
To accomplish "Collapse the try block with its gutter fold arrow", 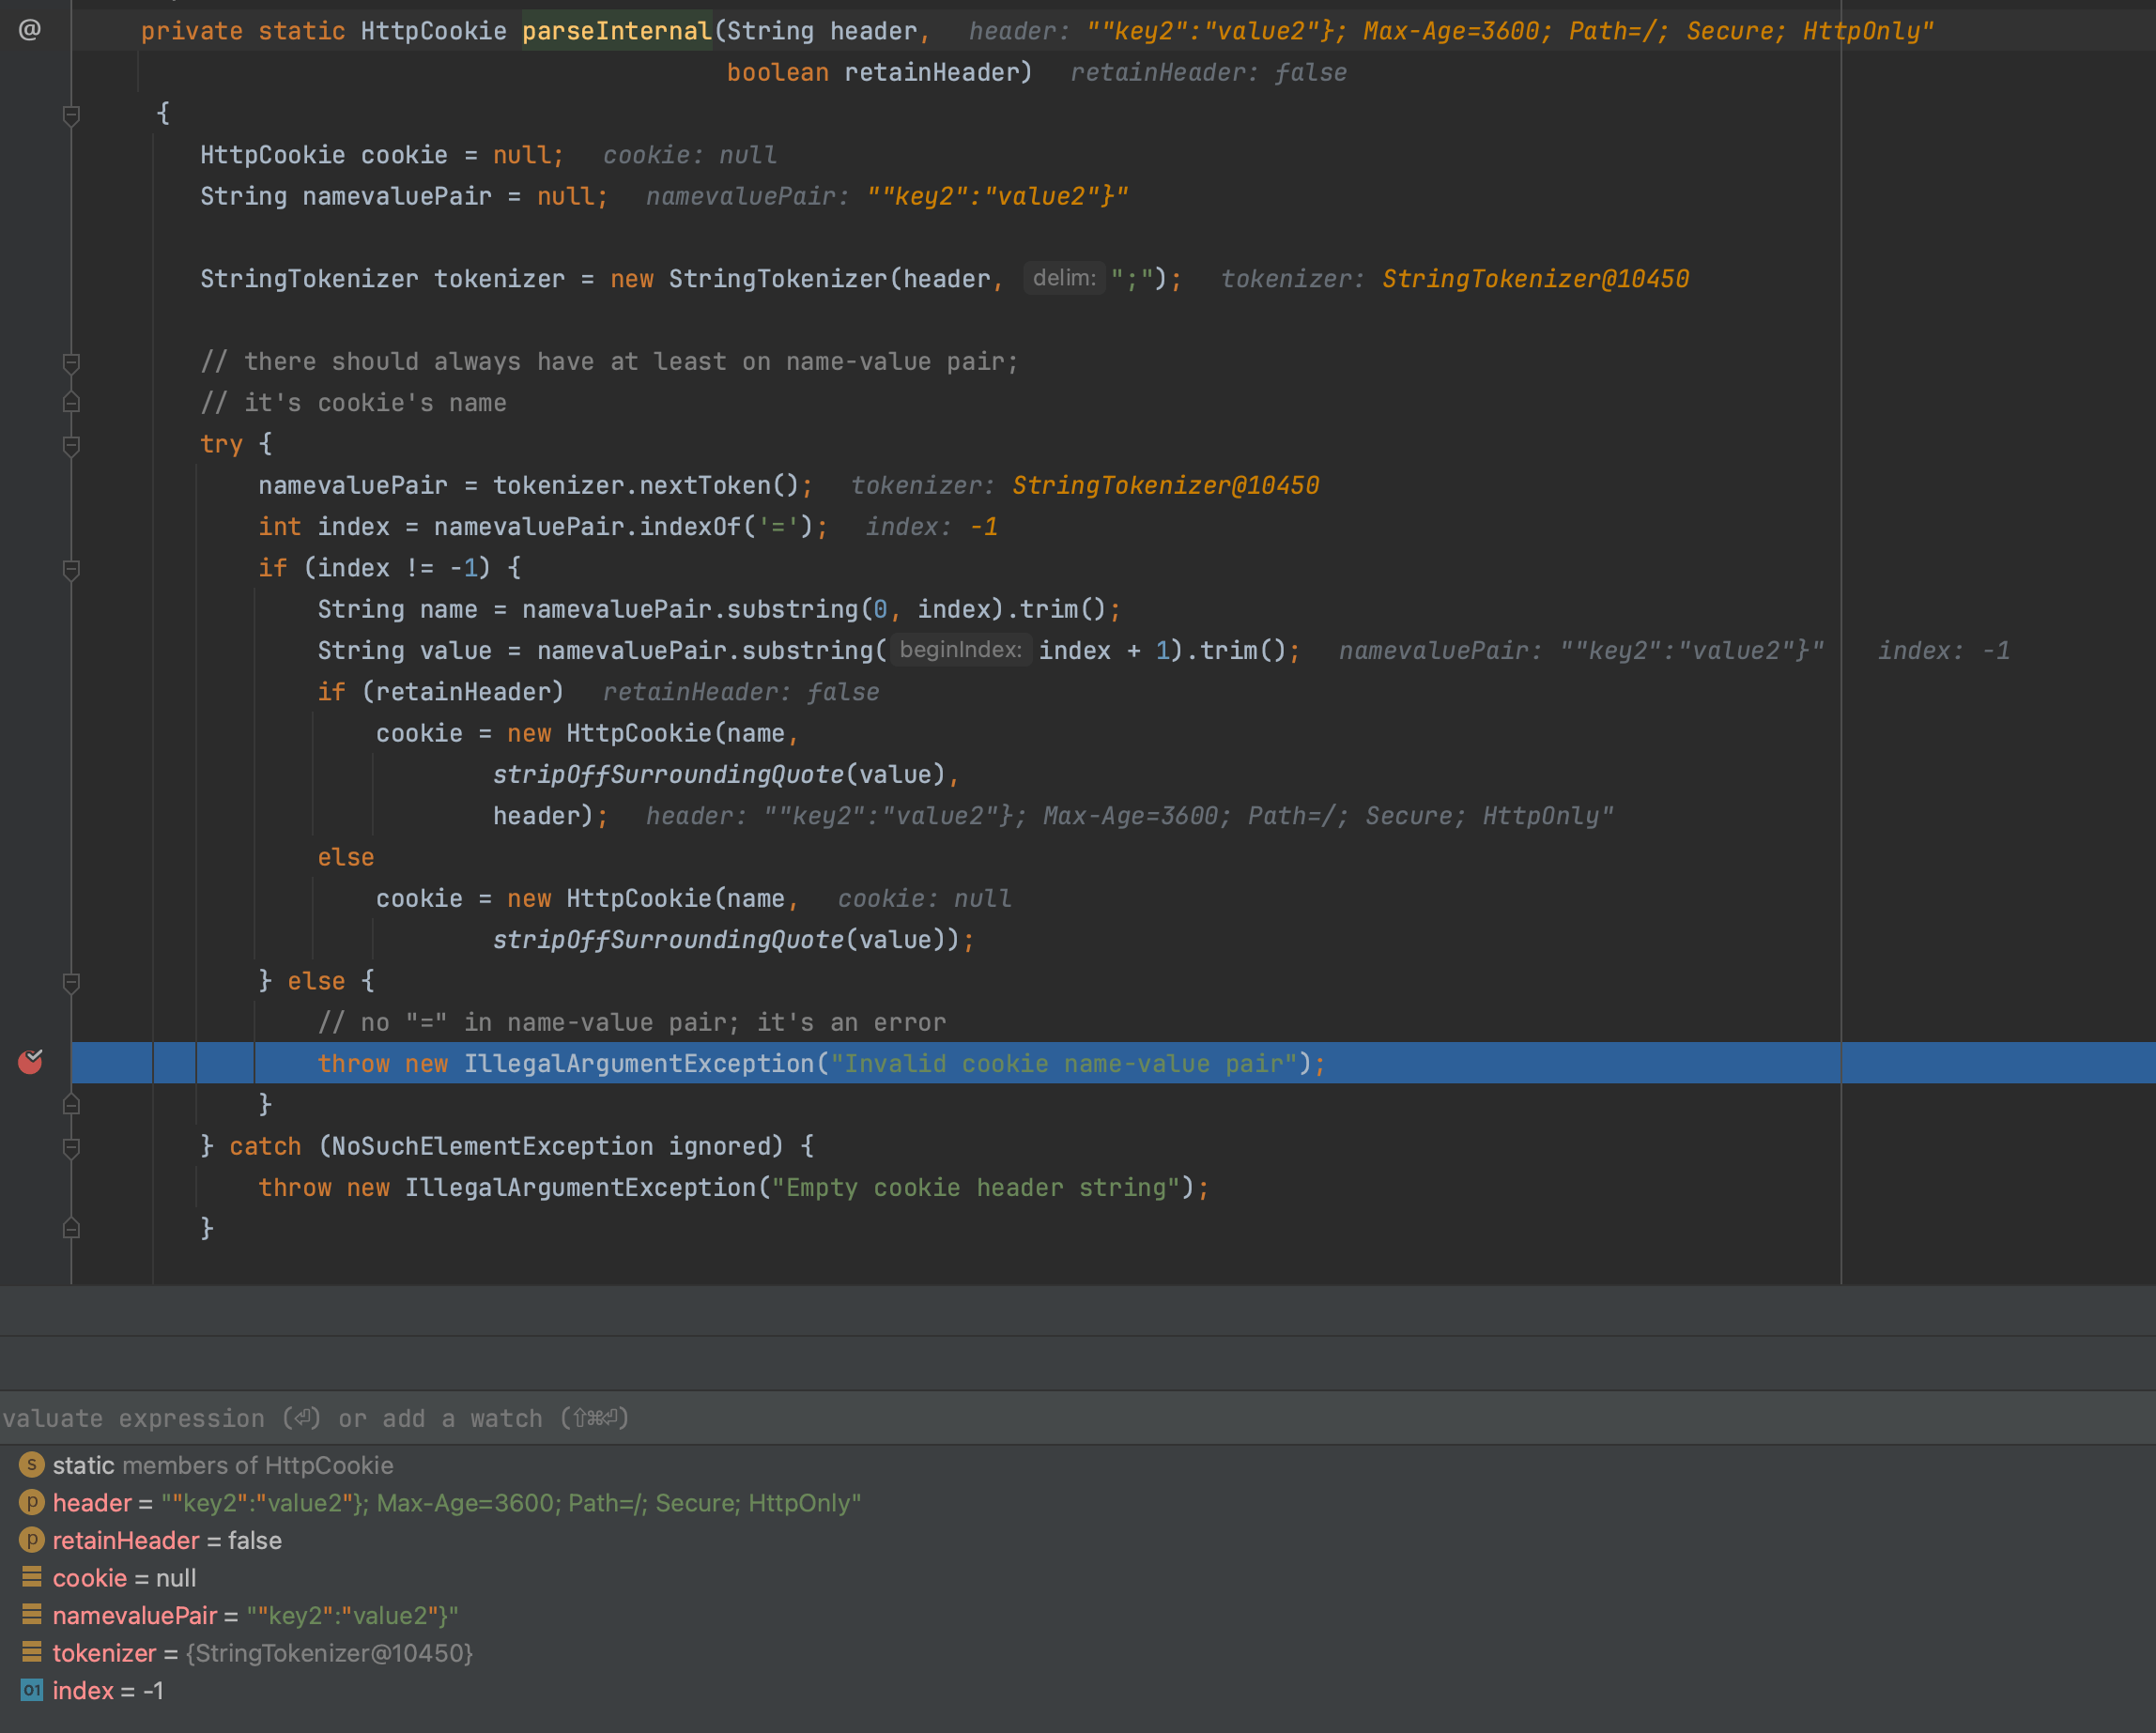I will coord(70,444).
